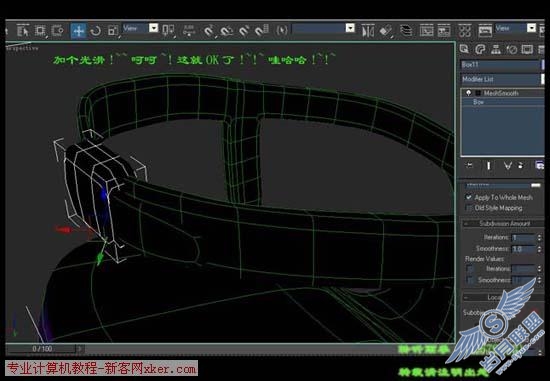
Task: Open the Select by Name tool
Action: point(23,31)
